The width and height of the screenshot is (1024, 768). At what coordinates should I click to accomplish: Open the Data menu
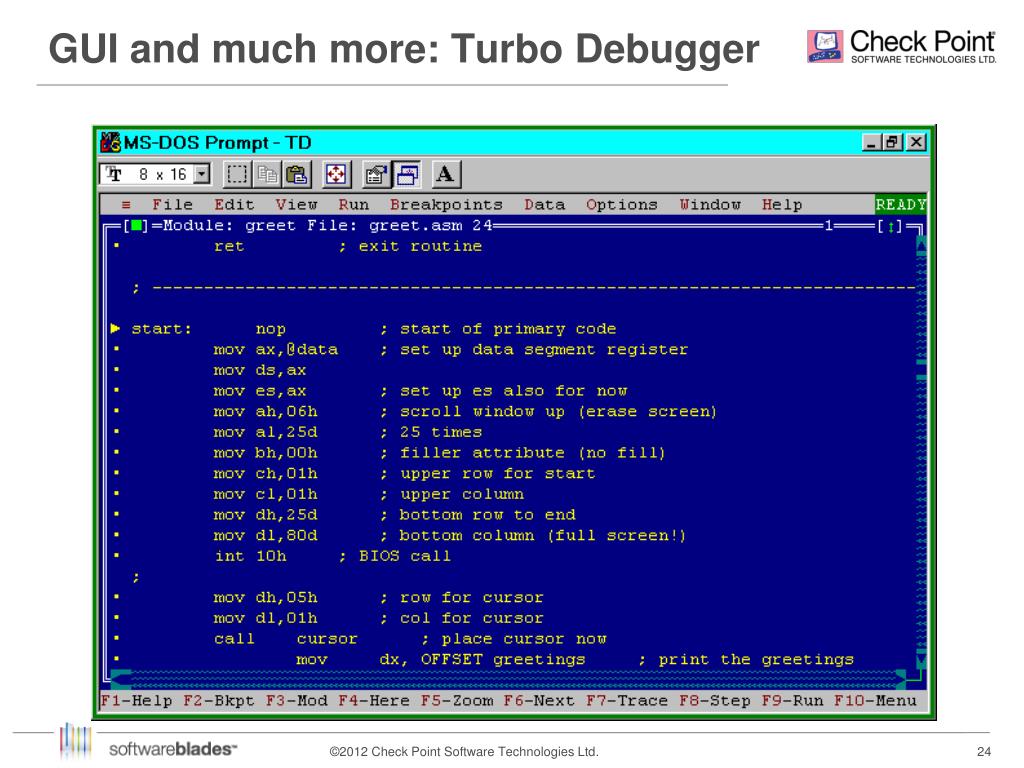coord(545,205)
